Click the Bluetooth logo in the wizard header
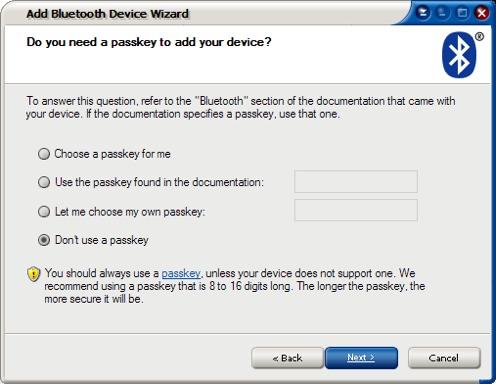 pos(459,55)
